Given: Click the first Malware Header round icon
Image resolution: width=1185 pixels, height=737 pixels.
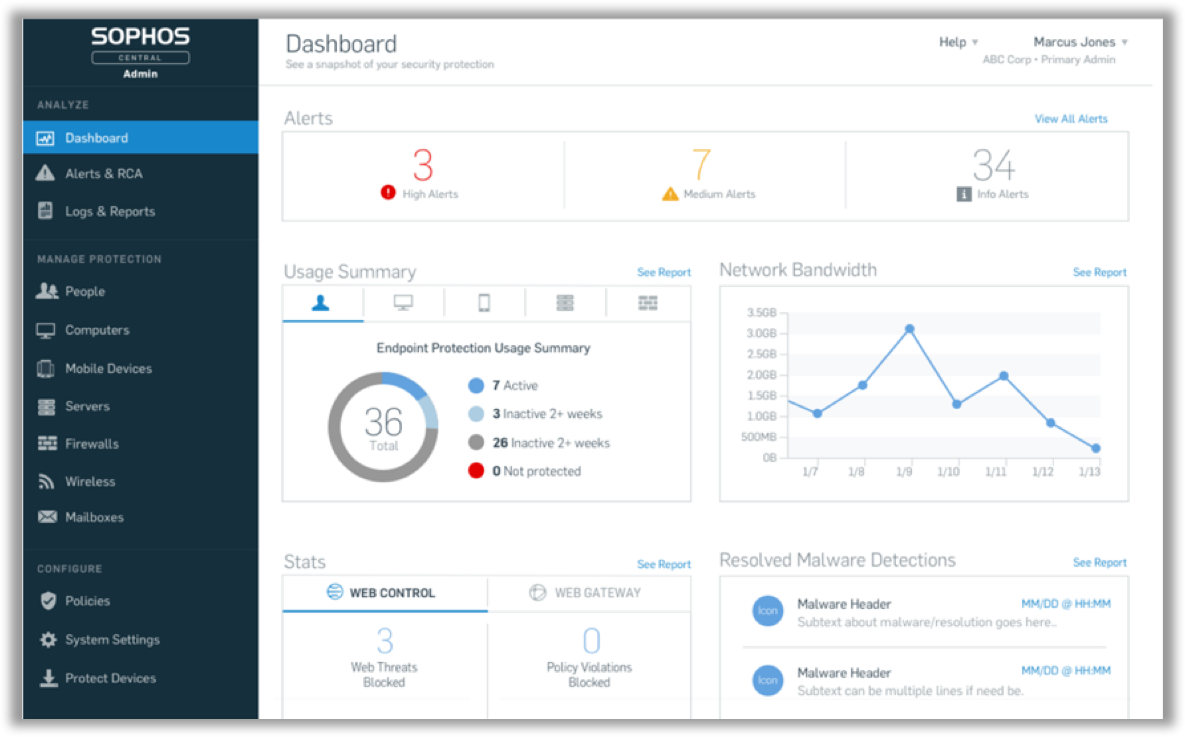Looking at the screenshot, I should pyautogui.click(x=767, y=611).
